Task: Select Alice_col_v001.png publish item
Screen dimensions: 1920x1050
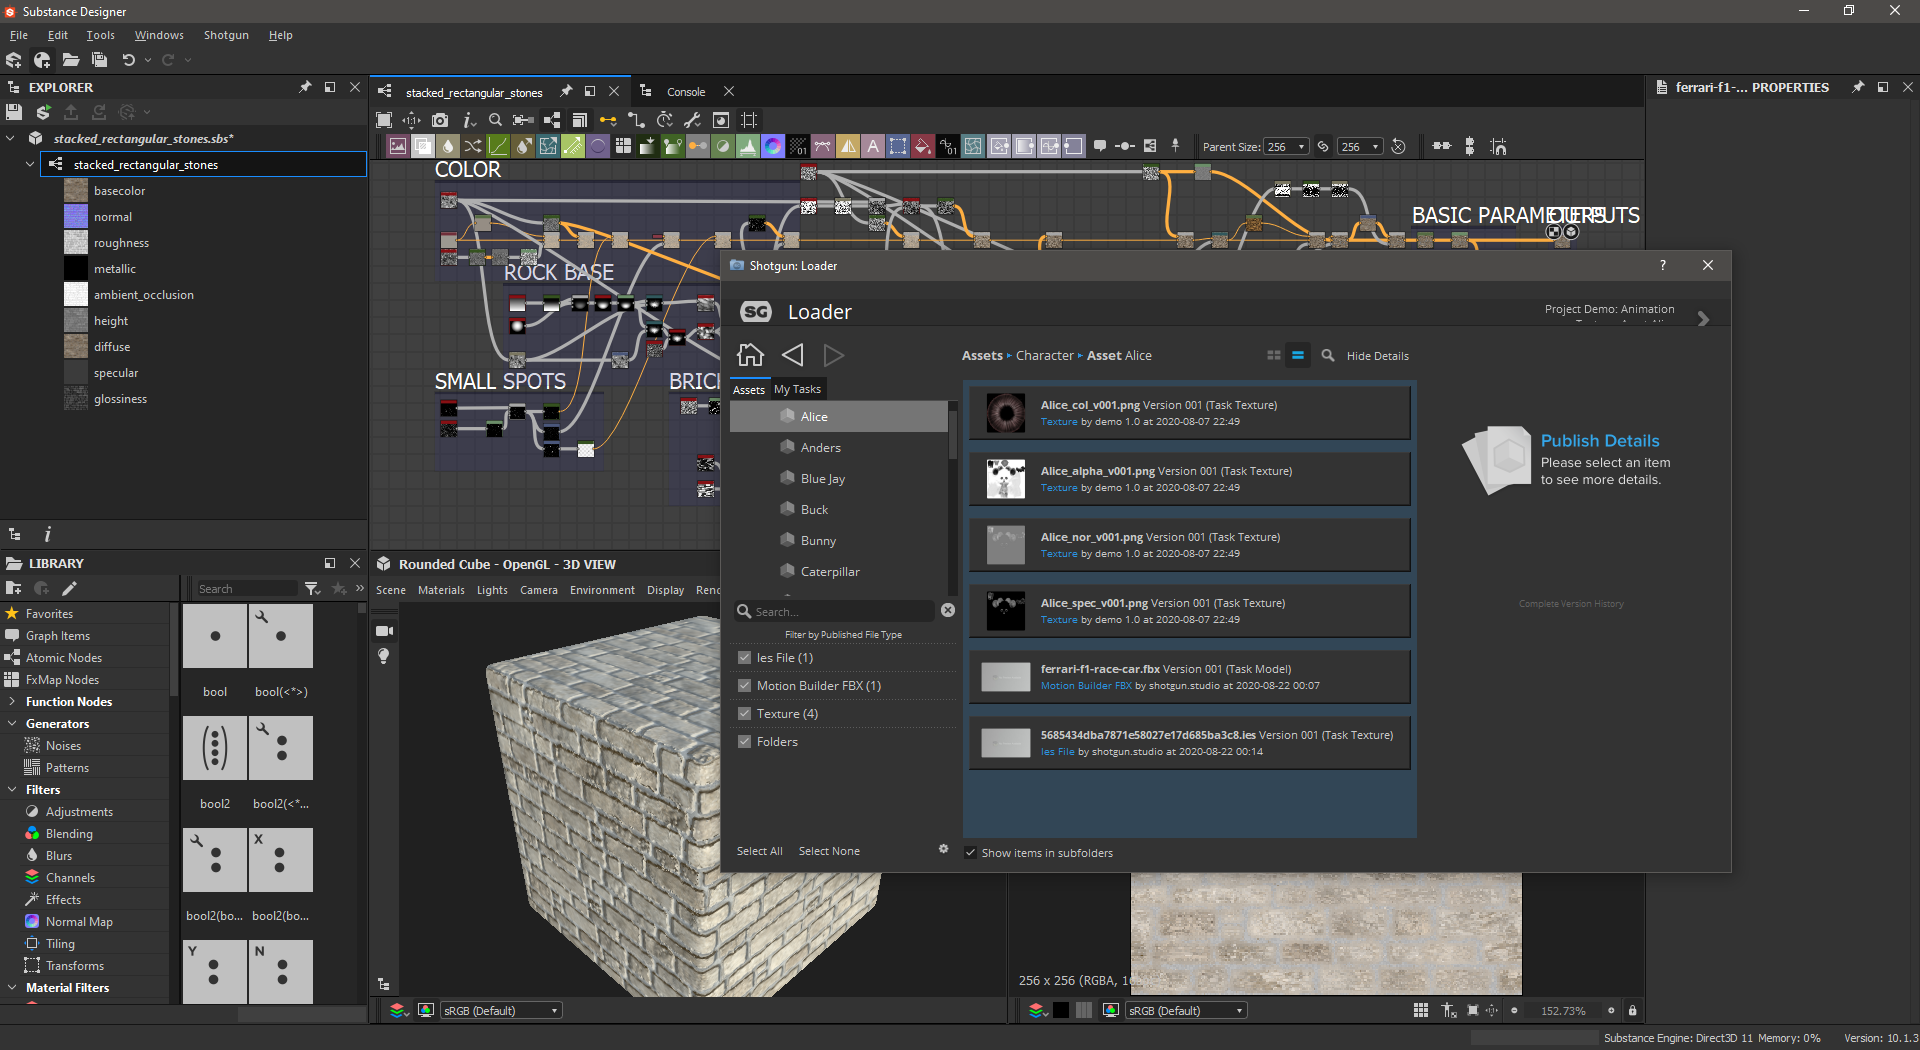Action: tap(1189, 413)
